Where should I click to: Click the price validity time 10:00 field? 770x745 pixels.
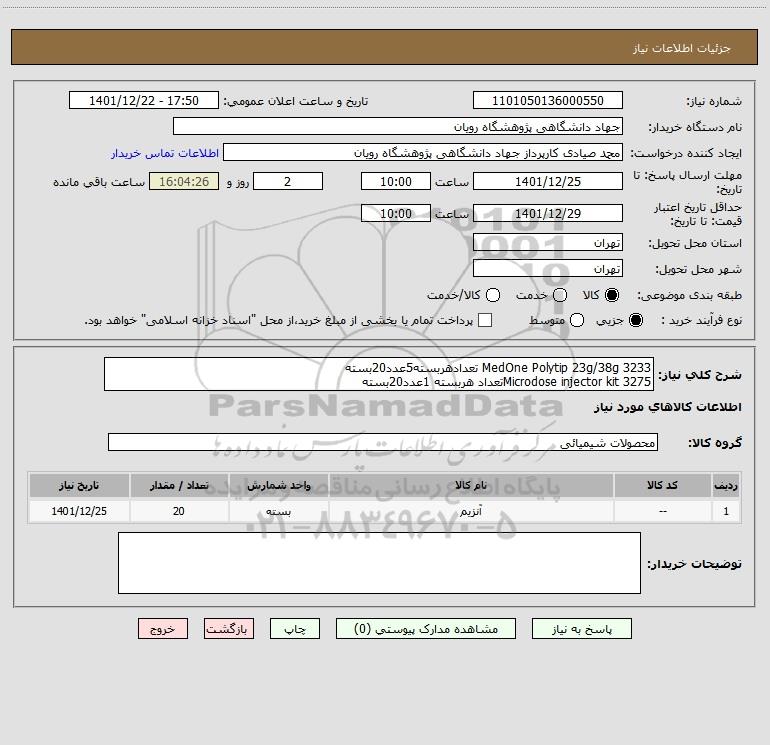coord(396,213)
